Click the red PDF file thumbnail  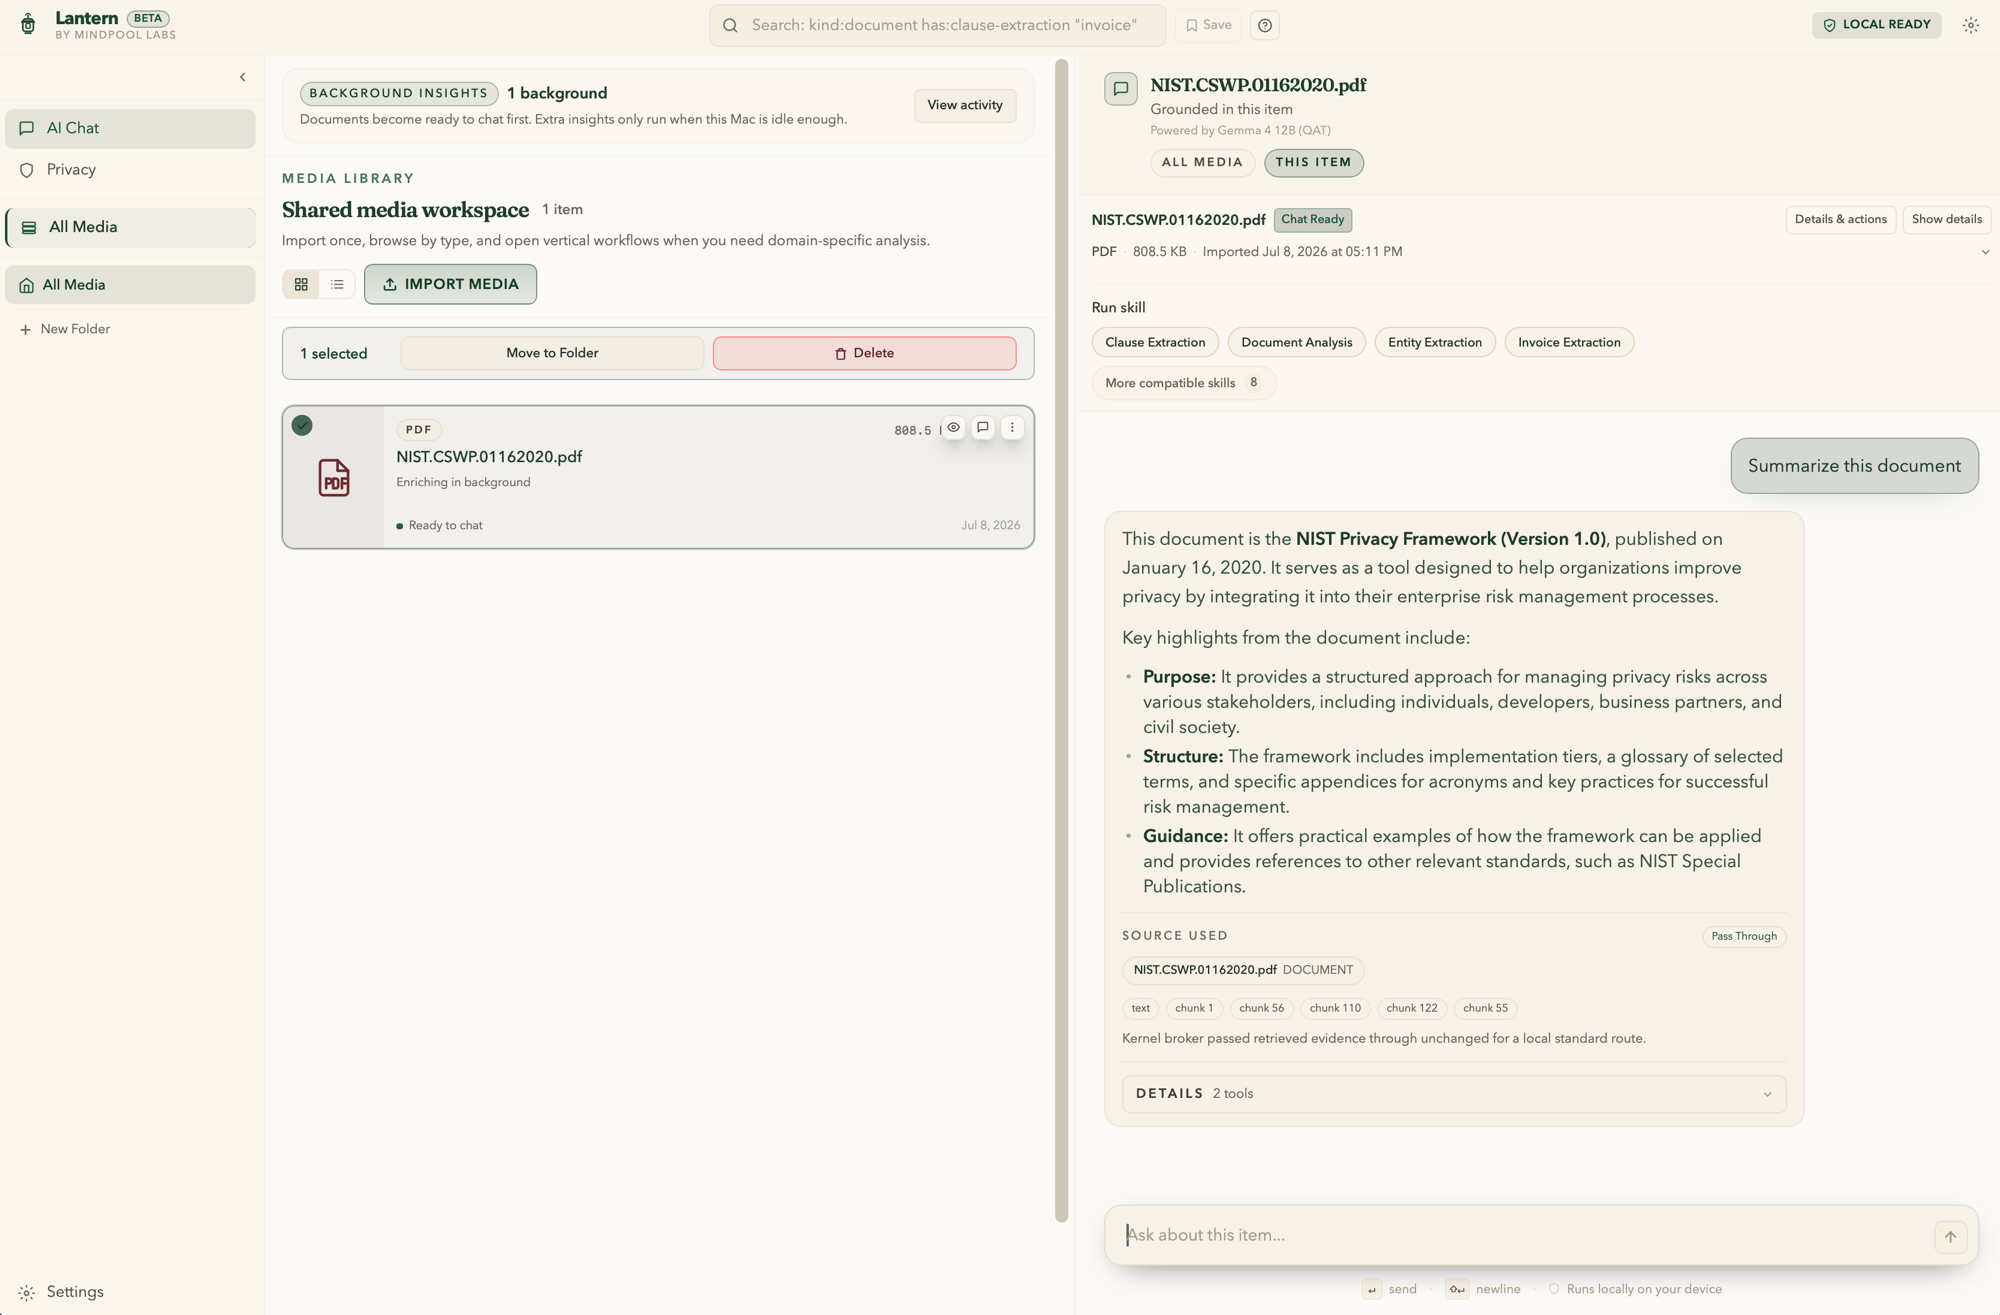pos(334,478)
